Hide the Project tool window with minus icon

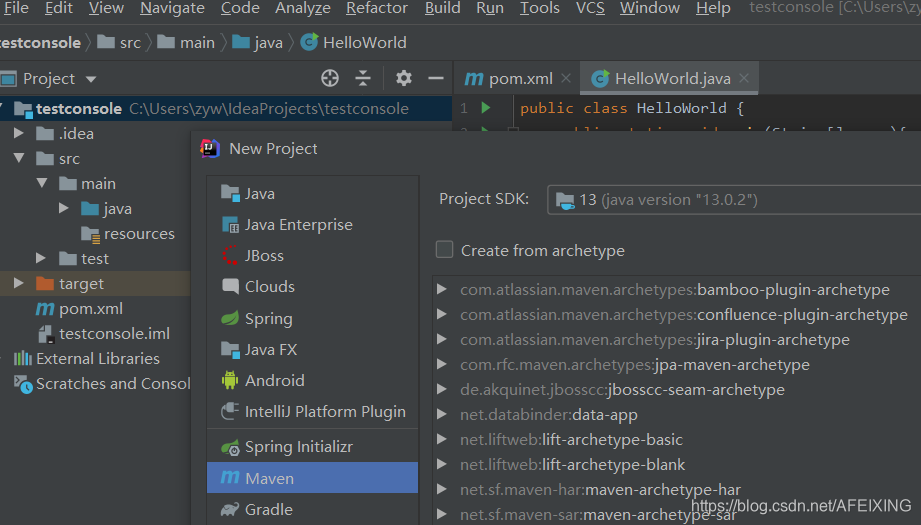436,78
